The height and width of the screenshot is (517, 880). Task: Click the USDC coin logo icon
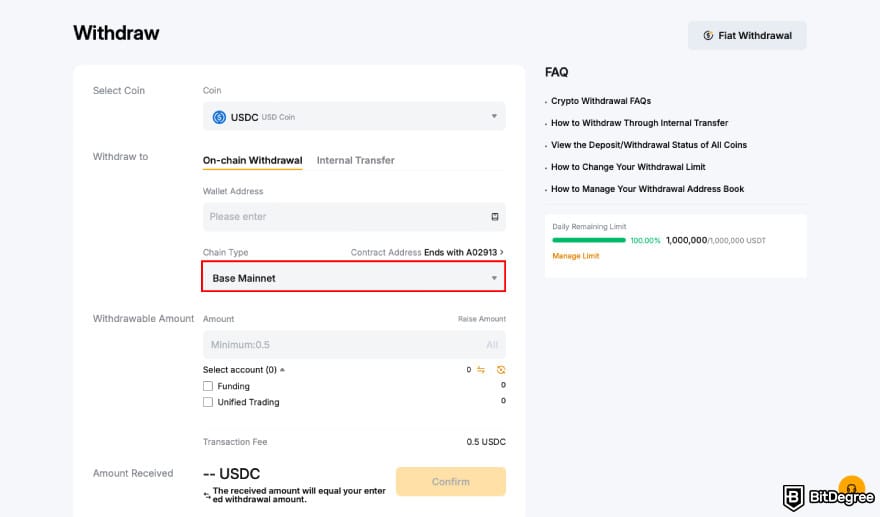click(x=219, y=117)
